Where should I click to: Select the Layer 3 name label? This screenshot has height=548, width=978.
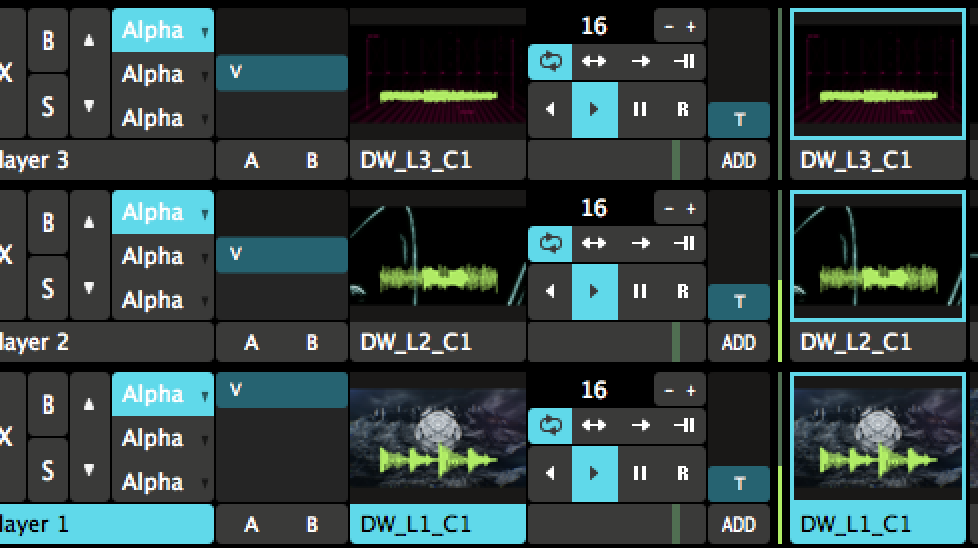coord(105,160)
